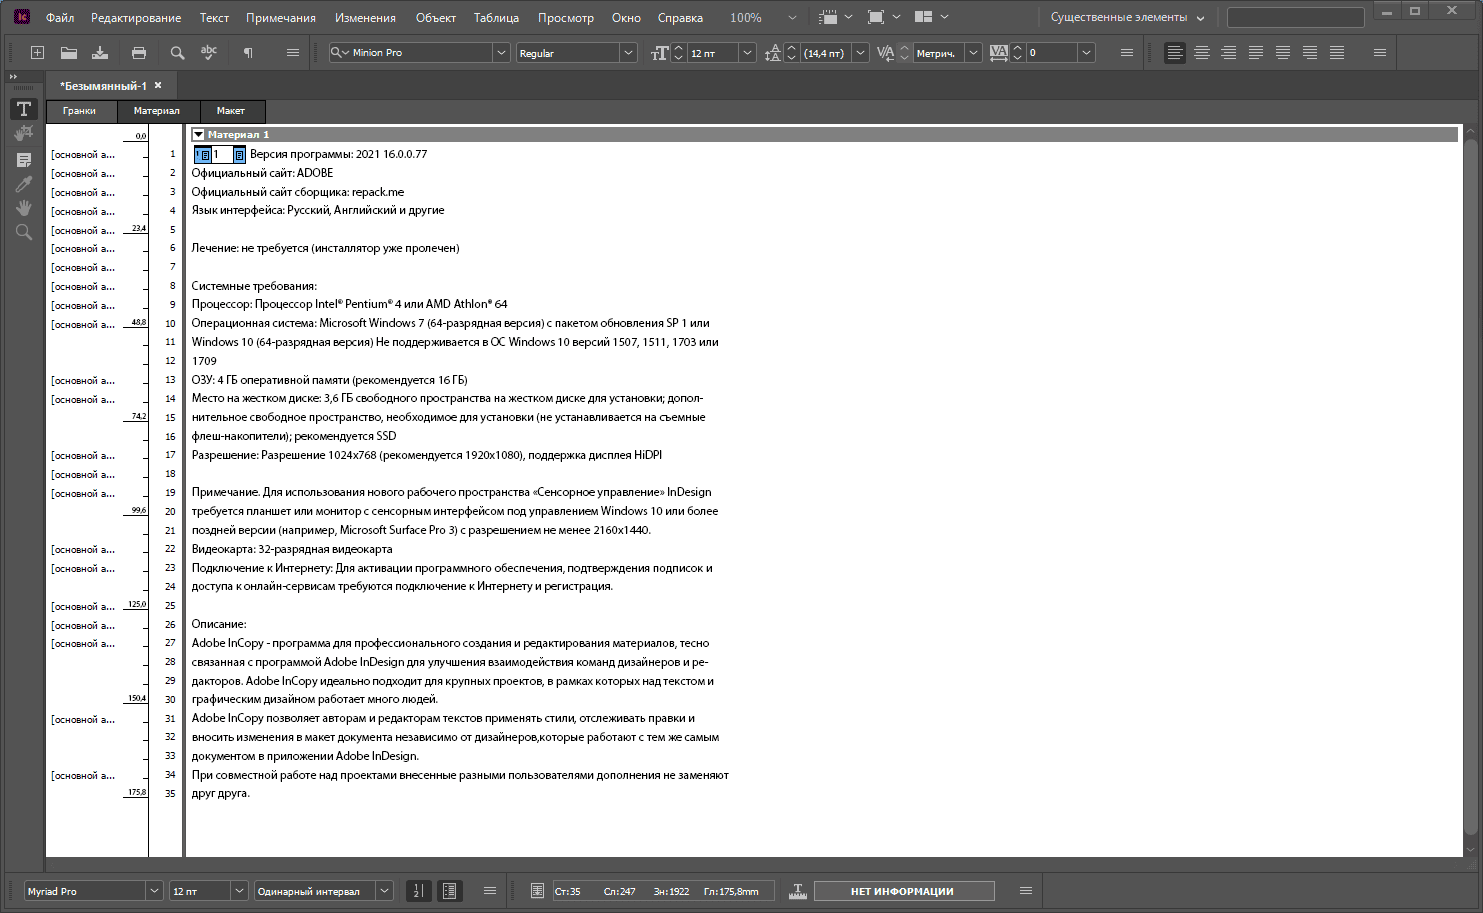The image size is (1483, 913).
Task: Align text center
Action: tap(1202, 53)
